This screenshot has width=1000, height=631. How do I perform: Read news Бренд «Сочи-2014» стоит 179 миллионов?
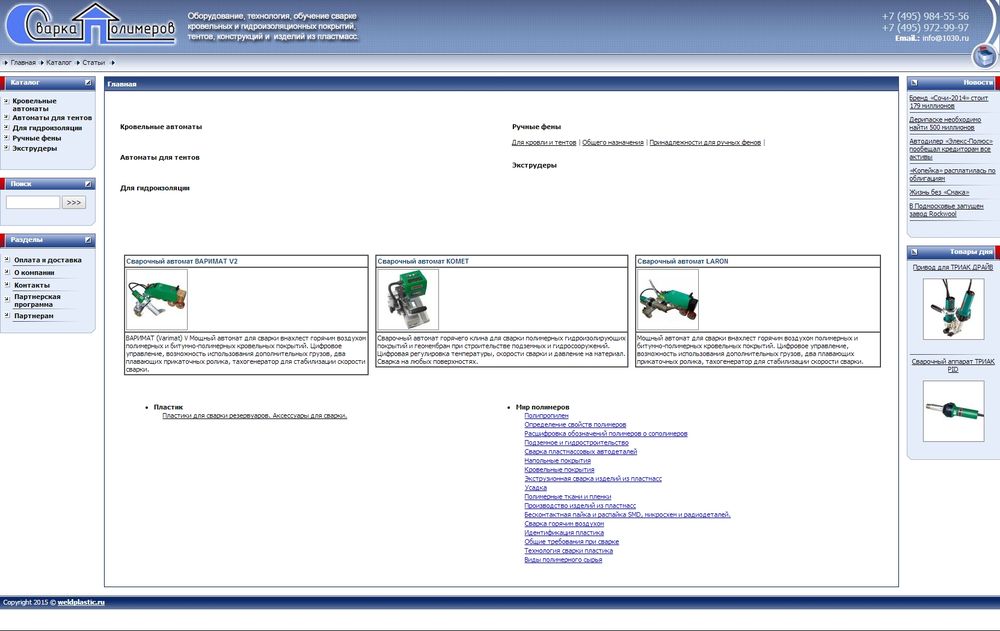pos(949,101)
